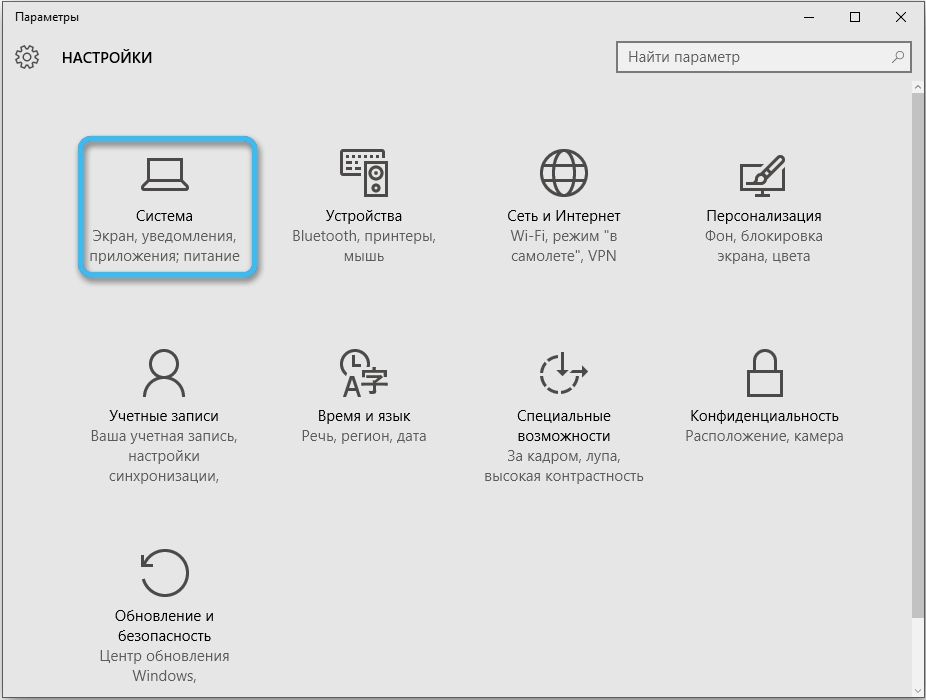Click 'Расположение, камера' description
The width and height of the screenshot is (926, 700).
click(764, 436)
